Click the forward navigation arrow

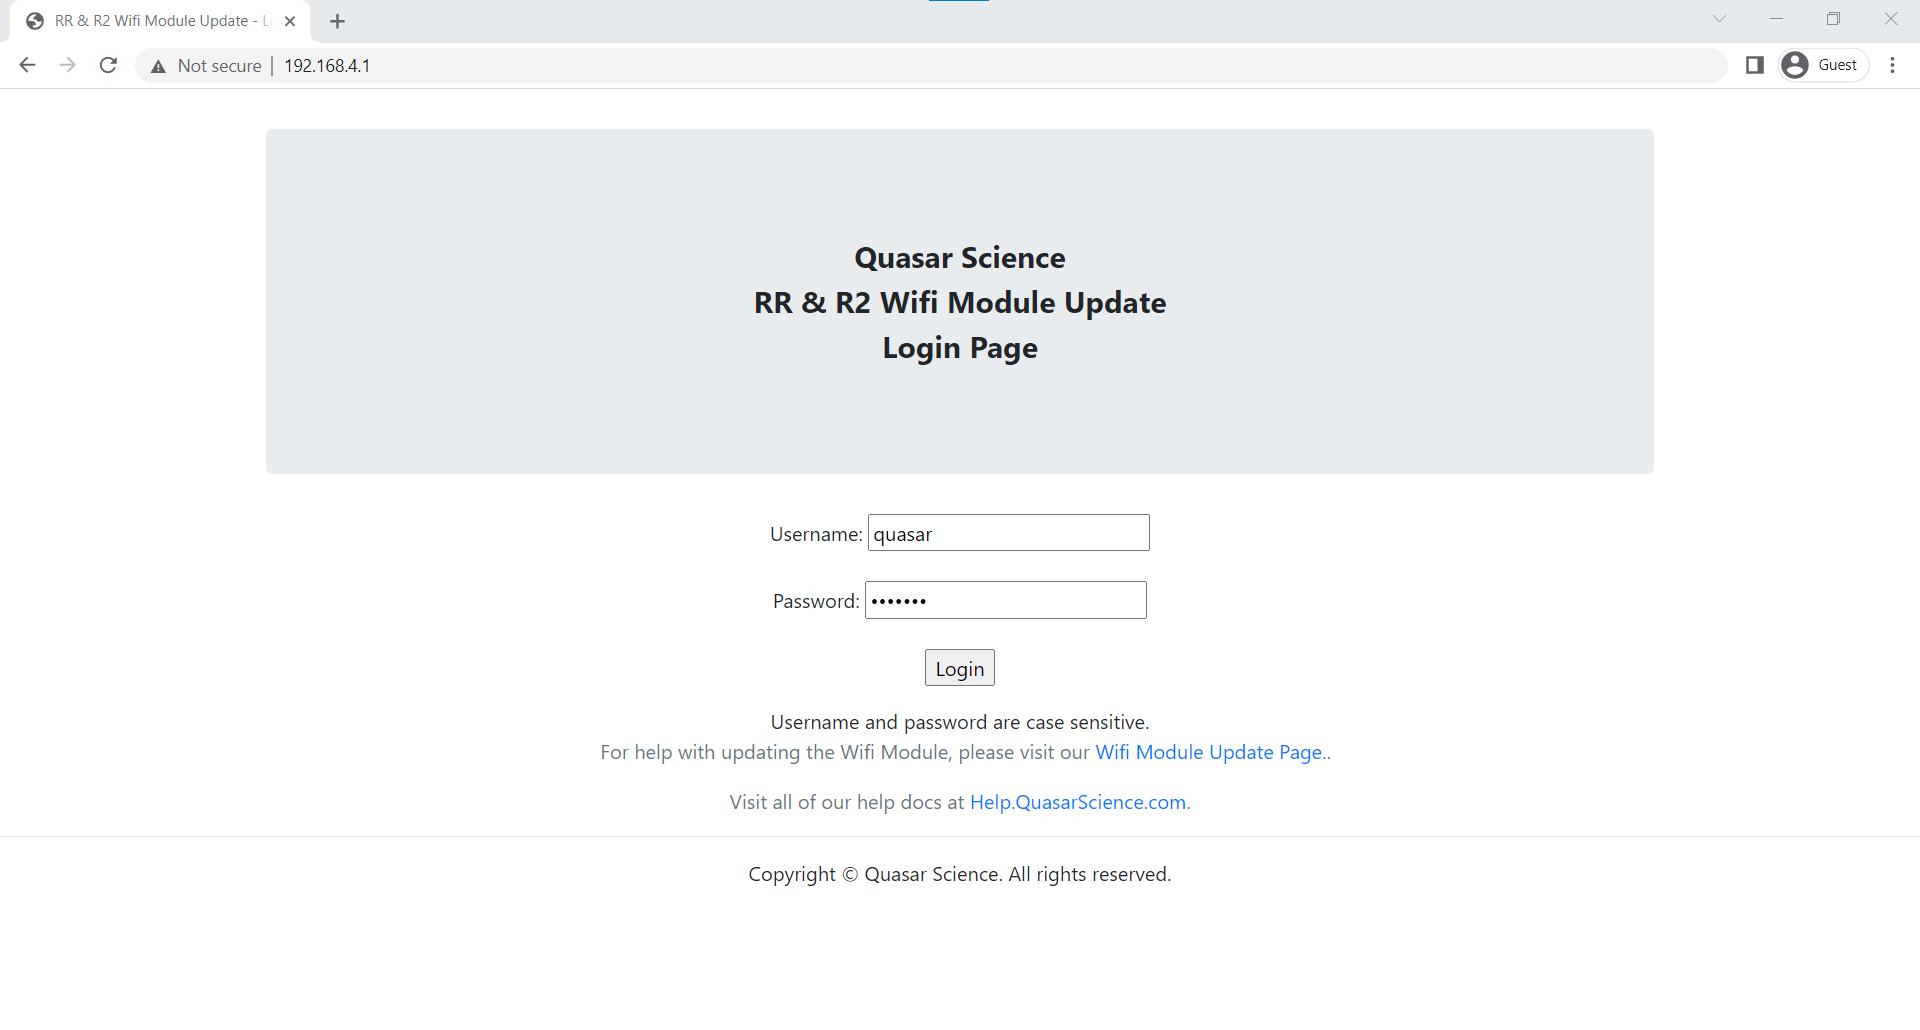point(67,65)
